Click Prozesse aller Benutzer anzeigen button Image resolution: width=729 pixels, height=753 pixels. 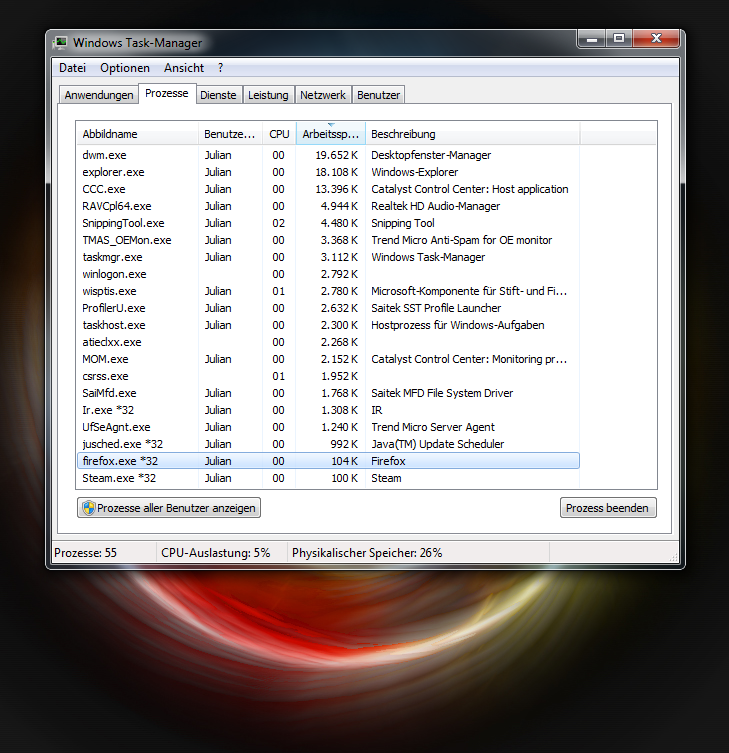[169, 508]
